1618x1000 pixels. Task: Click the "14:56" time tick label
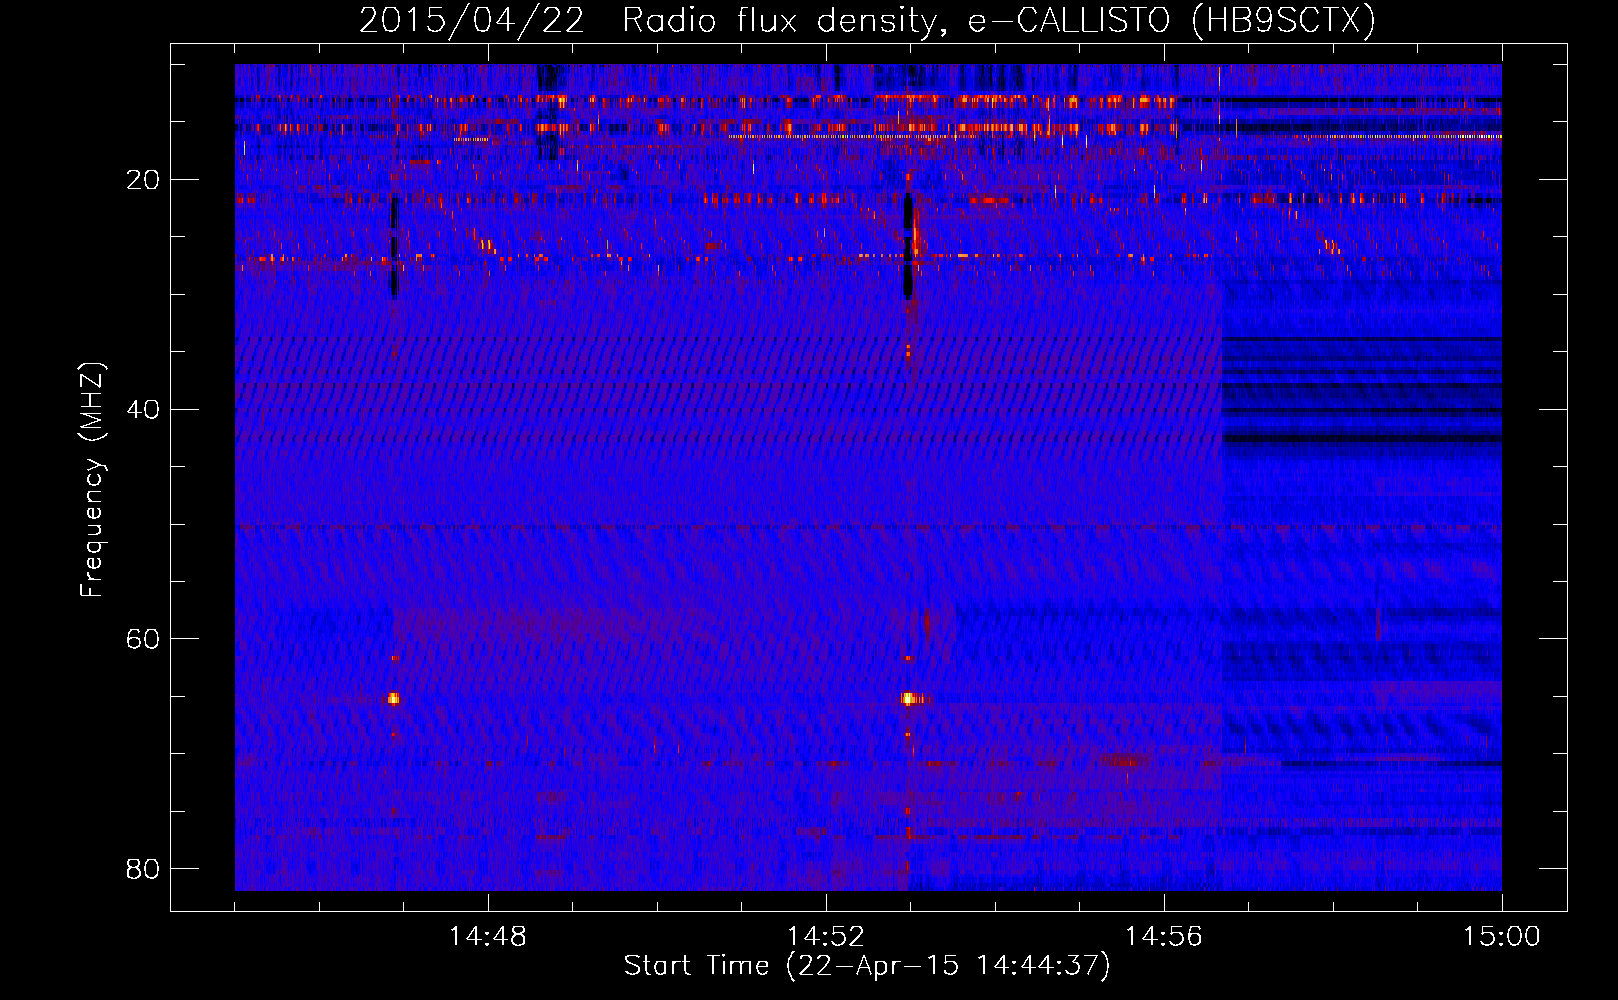(x=1163, y=937)
